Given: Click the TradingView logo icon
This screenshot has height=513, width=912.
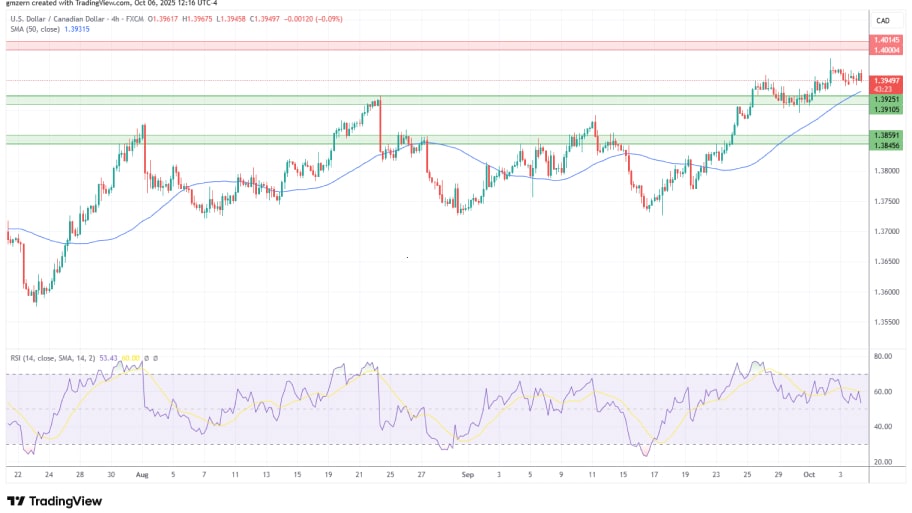Looking at the screenshot, I should pos(16,501).
